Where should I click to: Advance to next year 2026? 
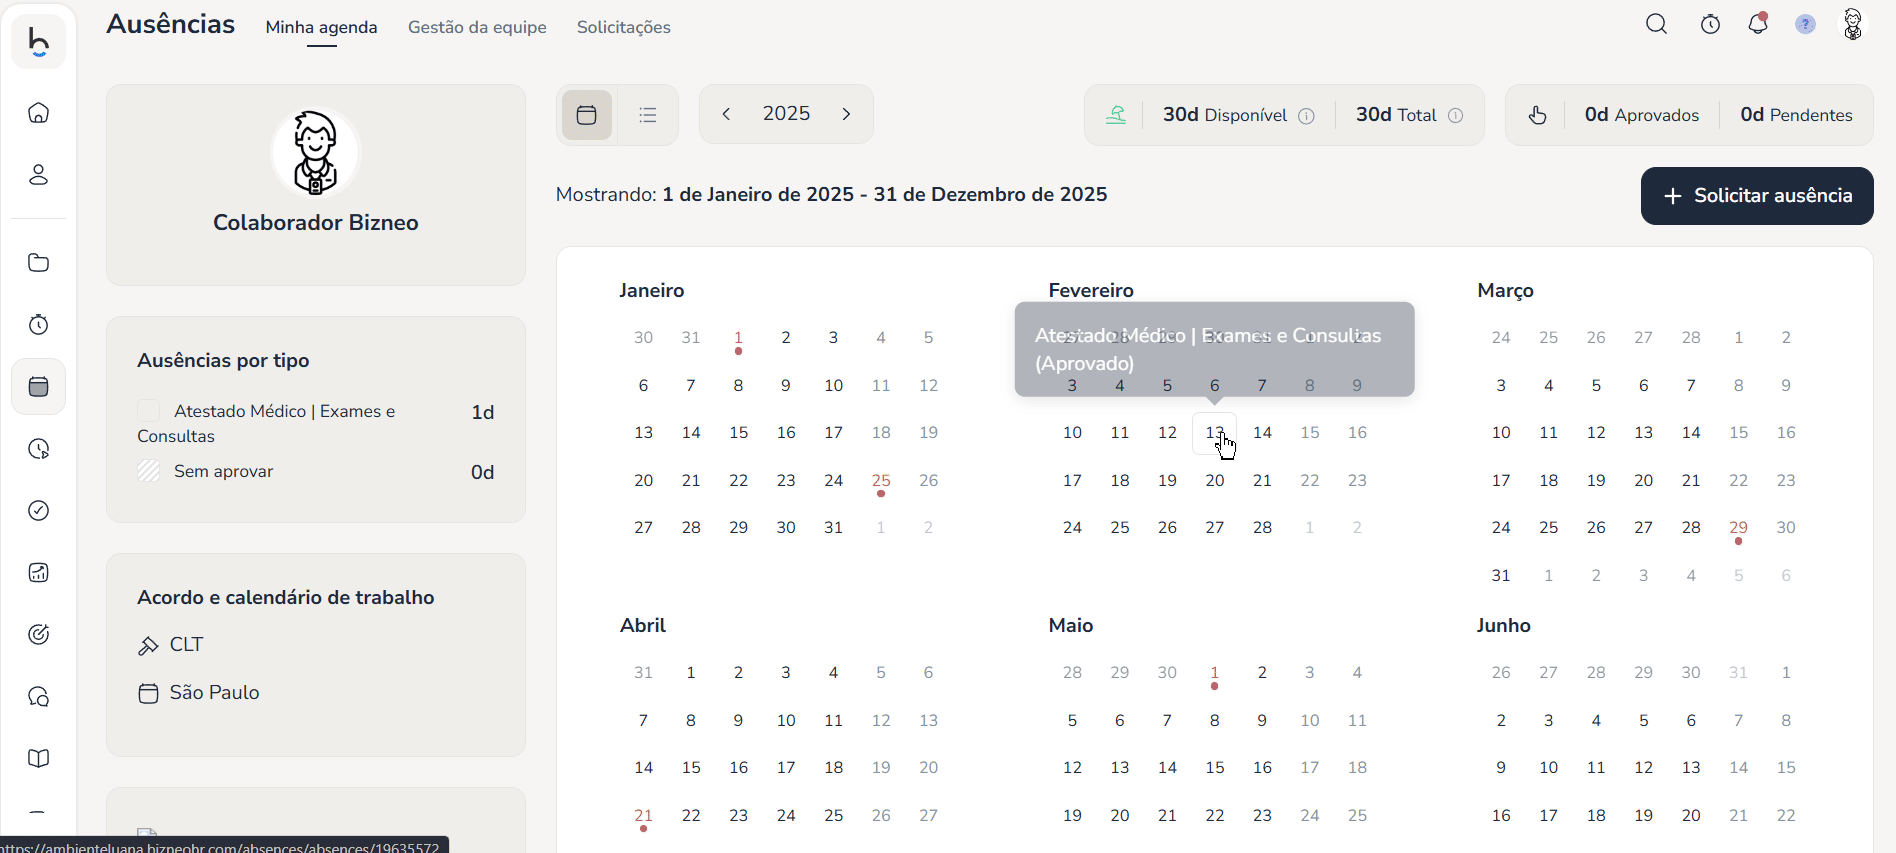846,114
